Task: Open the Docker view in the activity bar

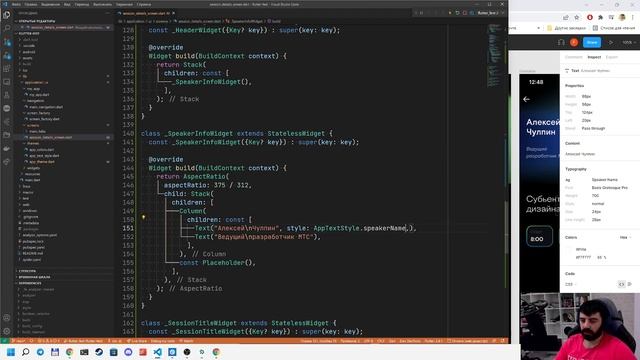Action: click(7, 149)
